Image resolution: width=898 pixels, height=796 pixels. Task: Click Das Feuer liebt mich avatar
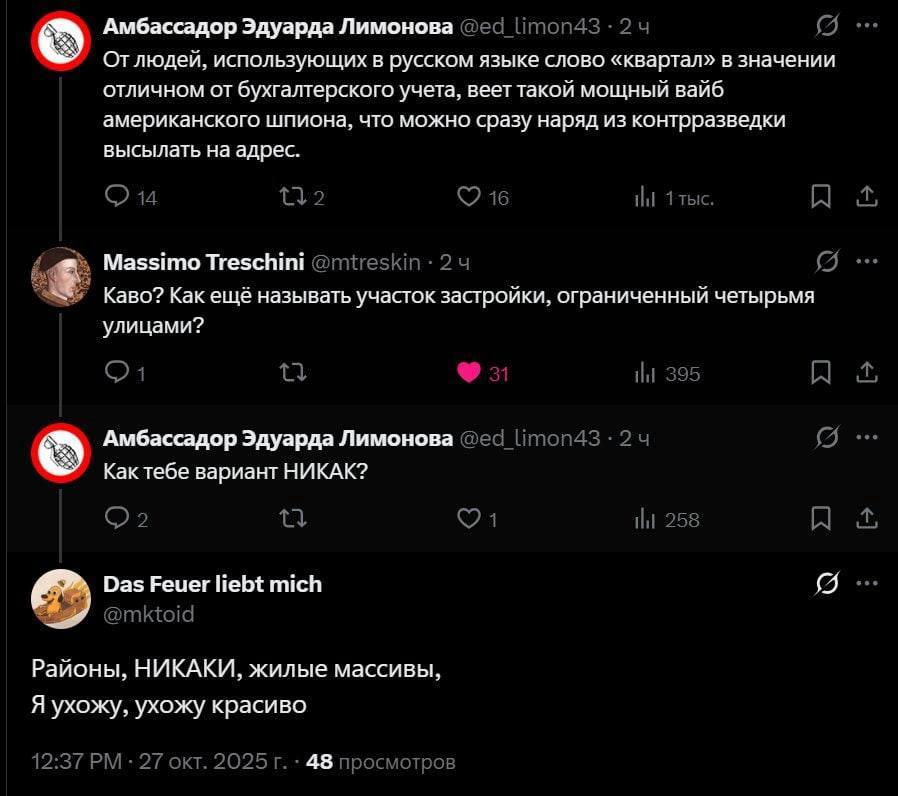[60, 598]
